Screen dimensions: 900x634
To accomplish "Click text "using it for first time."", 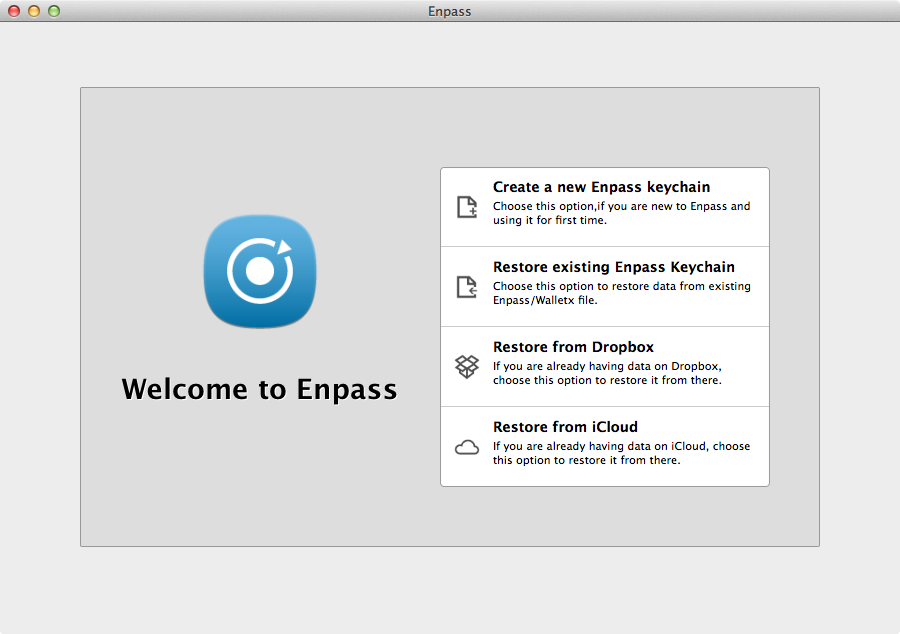I will 549,220.
